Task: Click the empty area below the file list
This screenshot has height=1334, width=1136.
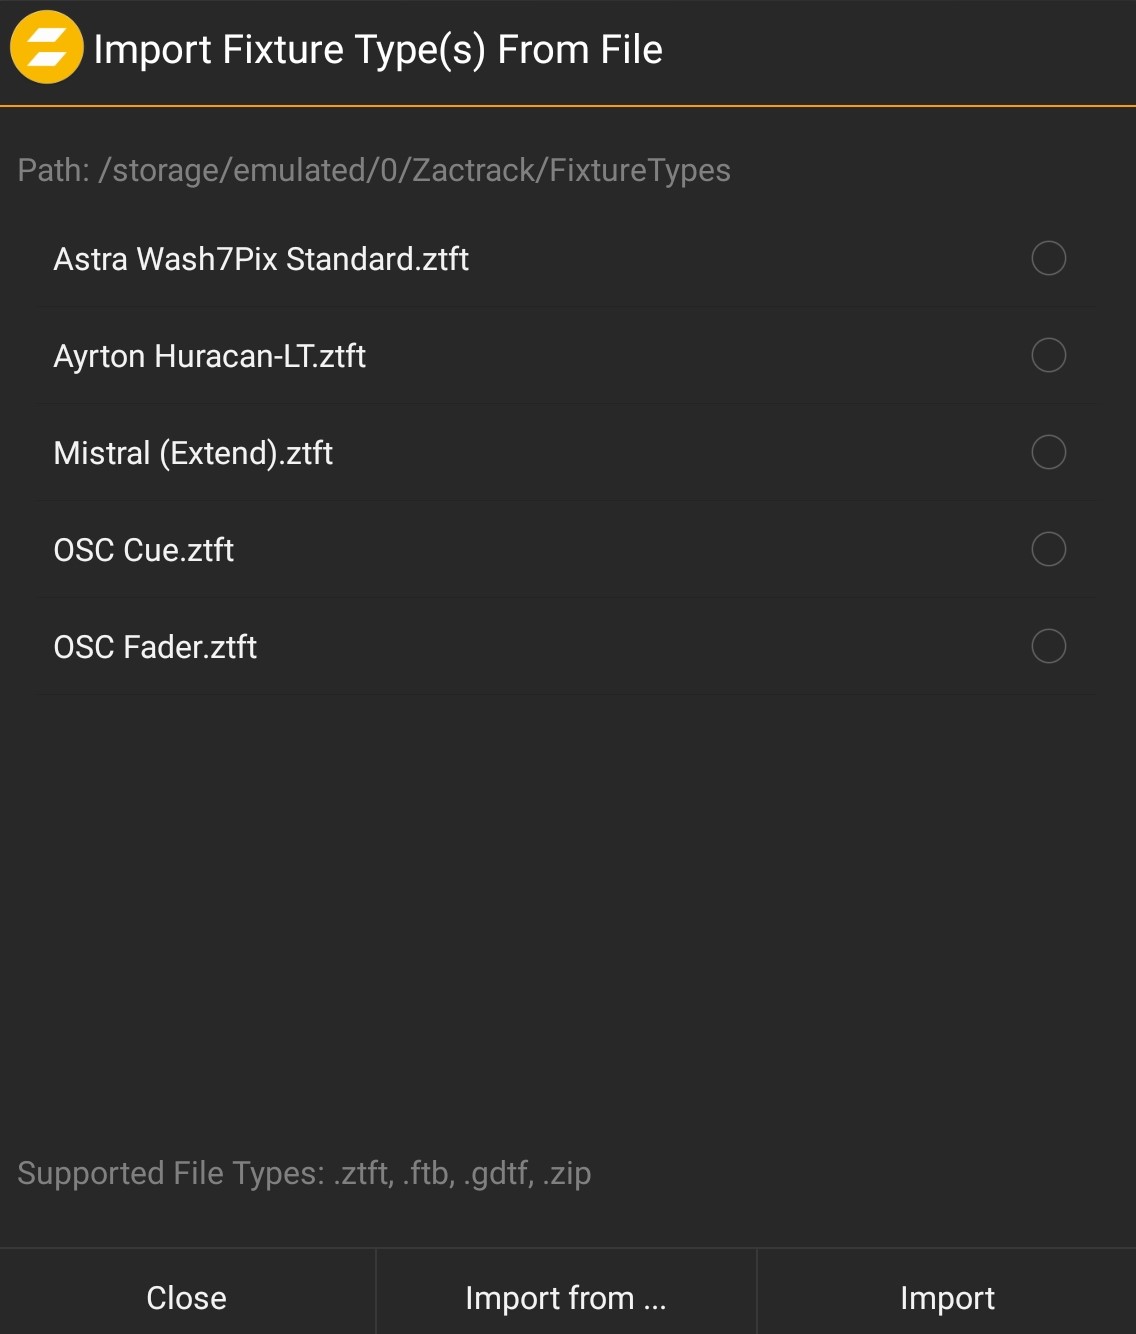Action: click(568, 900)
